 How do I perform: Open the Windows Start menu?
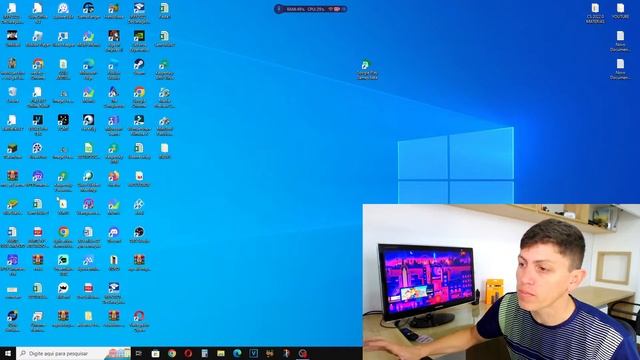coord(8,353)
